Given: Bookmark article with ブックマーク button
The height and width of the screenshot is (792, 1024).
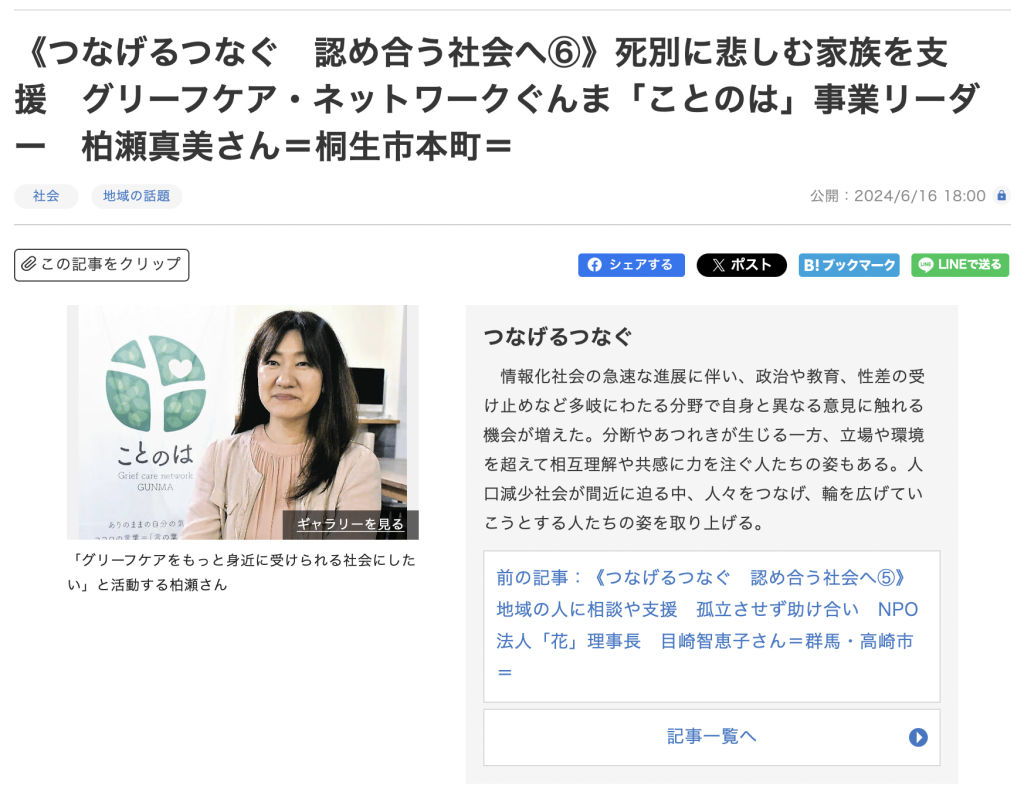Looking at the screenshot, I should [849, 264].
